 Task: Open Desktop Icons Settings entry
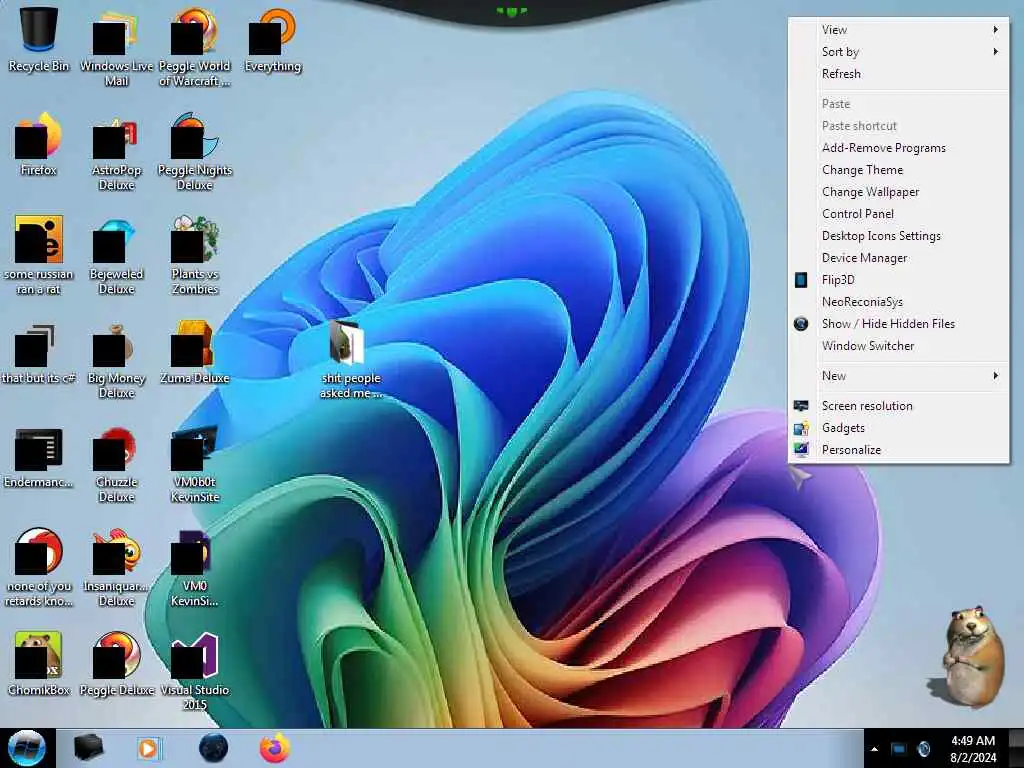click(x=899, y=236)
